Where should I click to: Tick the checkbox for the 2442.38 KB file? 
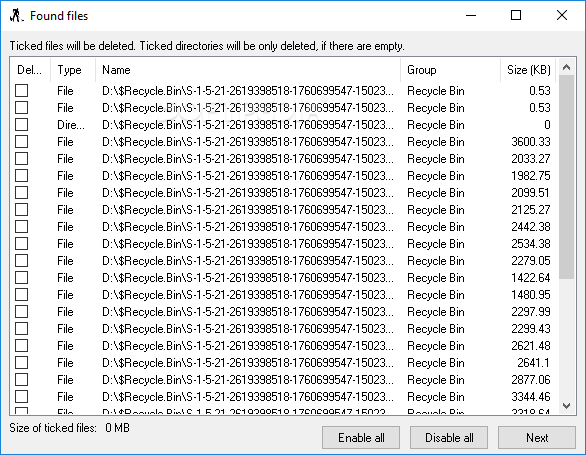[x=21, y=227]
